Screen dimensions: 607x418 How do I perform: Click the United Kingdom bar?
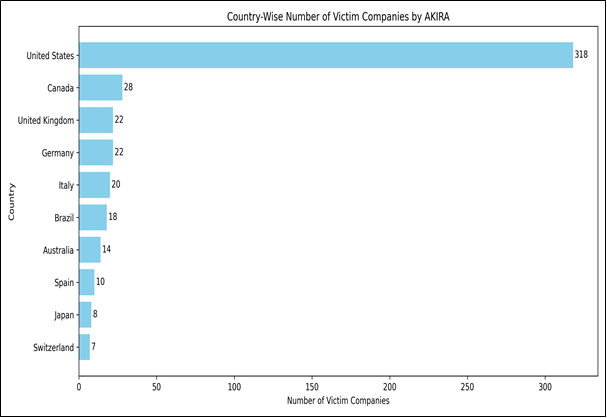(96, 120)
